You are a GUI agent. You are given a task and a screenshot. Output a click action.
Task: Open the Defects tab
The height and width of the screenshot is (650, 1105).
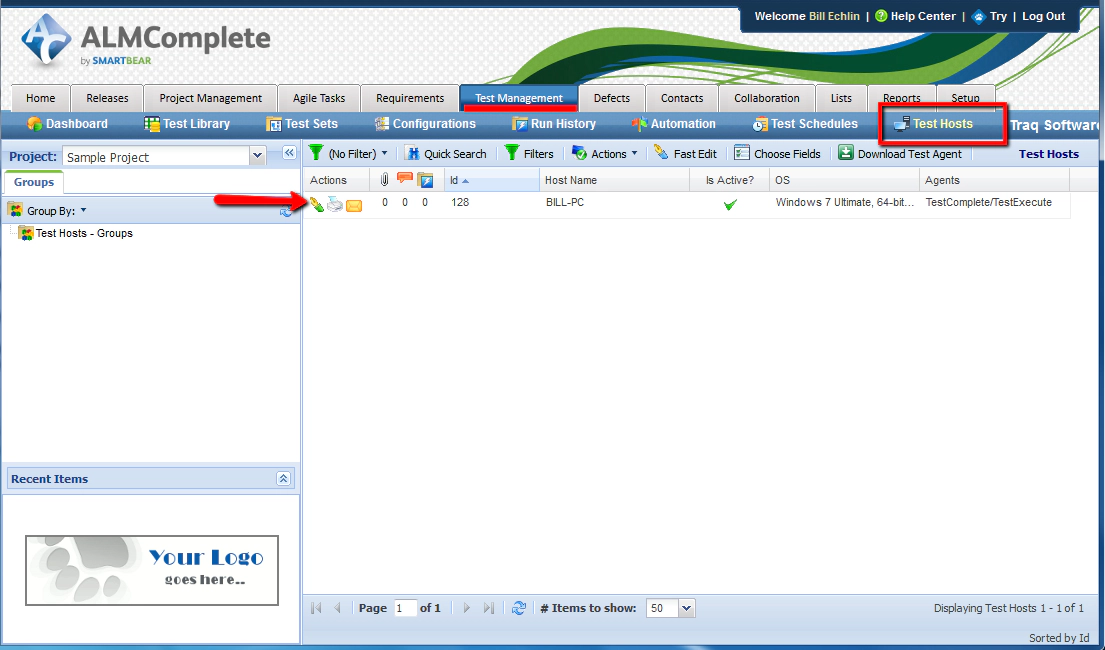[x=612, y=98]
